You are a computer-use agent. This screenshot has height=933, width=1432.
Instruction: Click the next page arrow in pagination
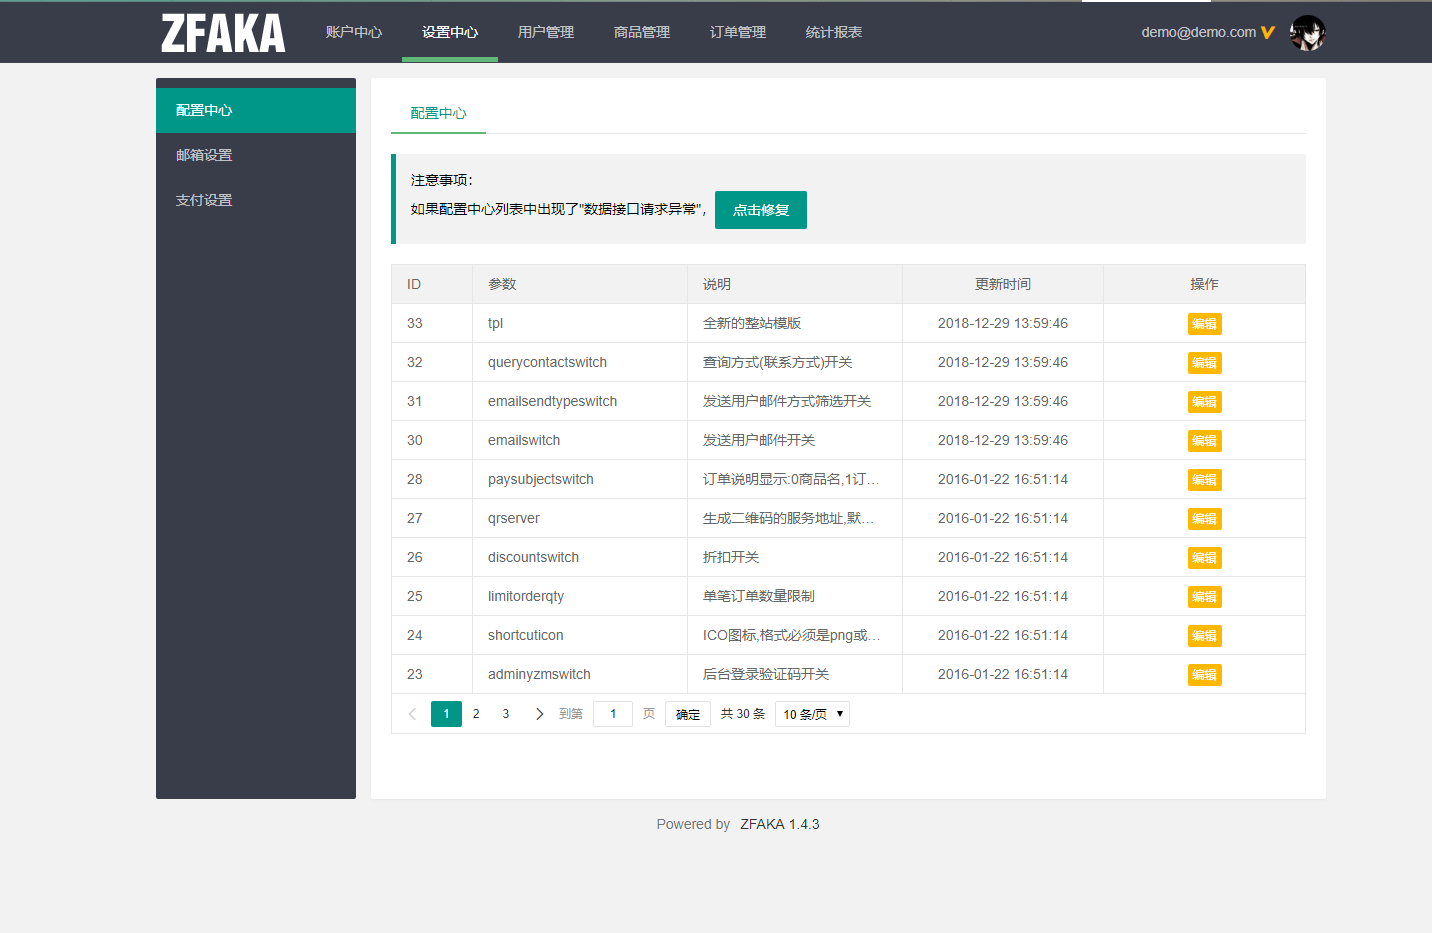(539, 714)
